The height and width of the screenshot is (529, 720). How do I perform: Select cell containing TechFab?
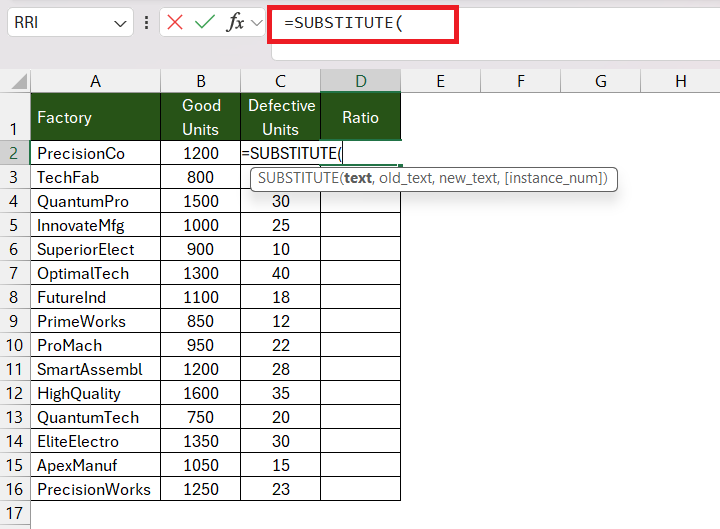pos(96,177)
